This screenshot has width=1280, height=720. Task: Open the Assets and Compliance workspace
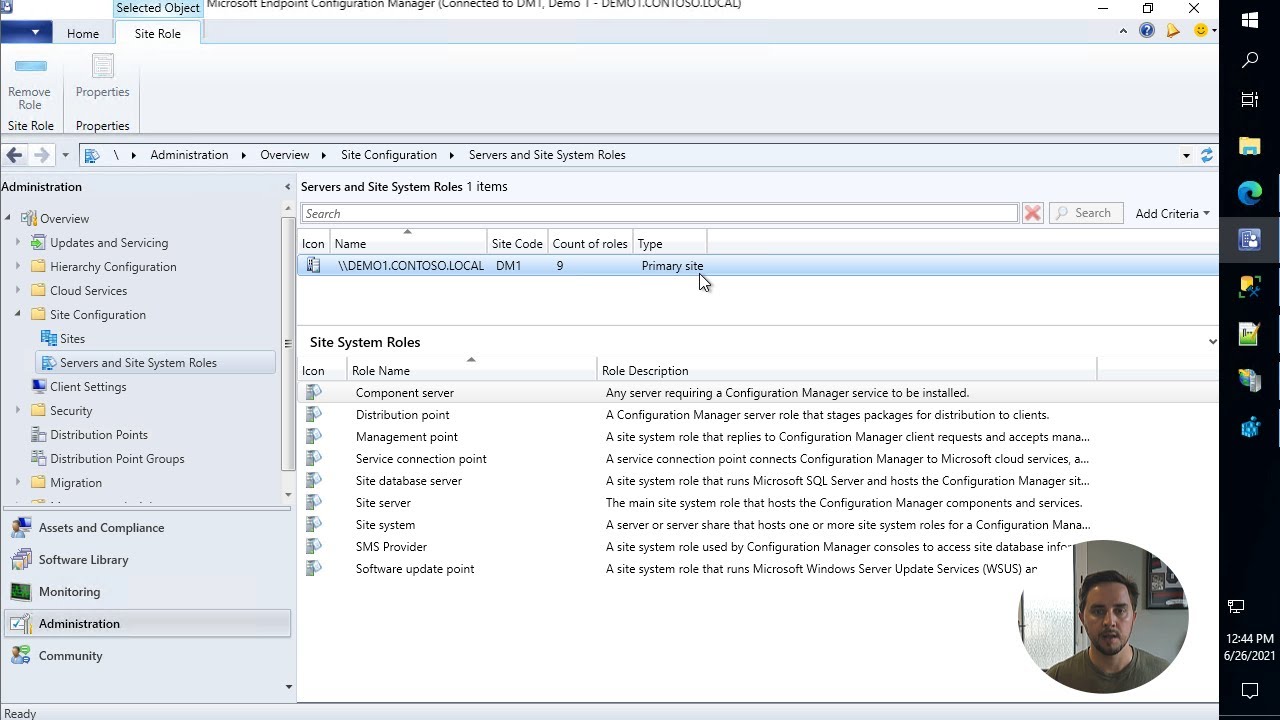147,528
